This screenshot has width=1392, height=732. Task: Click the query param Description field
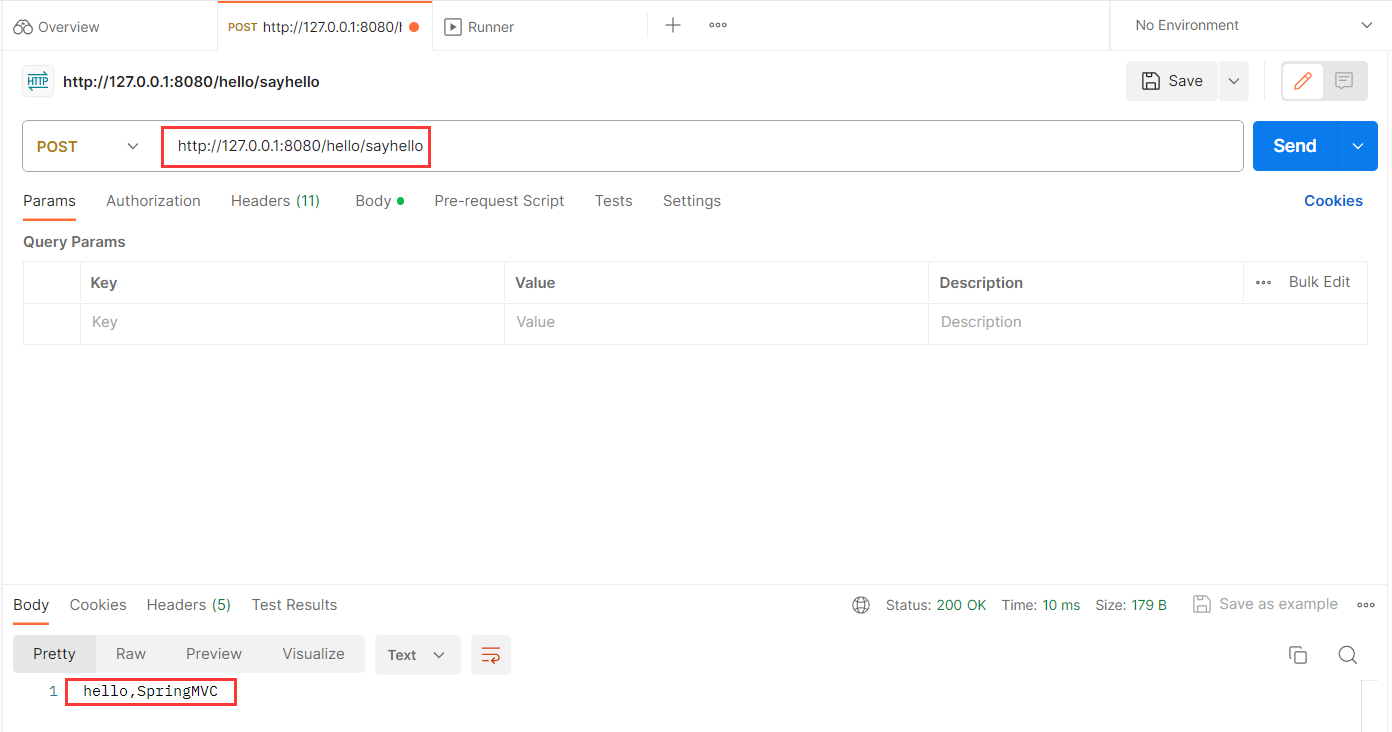click(1147, 322)
